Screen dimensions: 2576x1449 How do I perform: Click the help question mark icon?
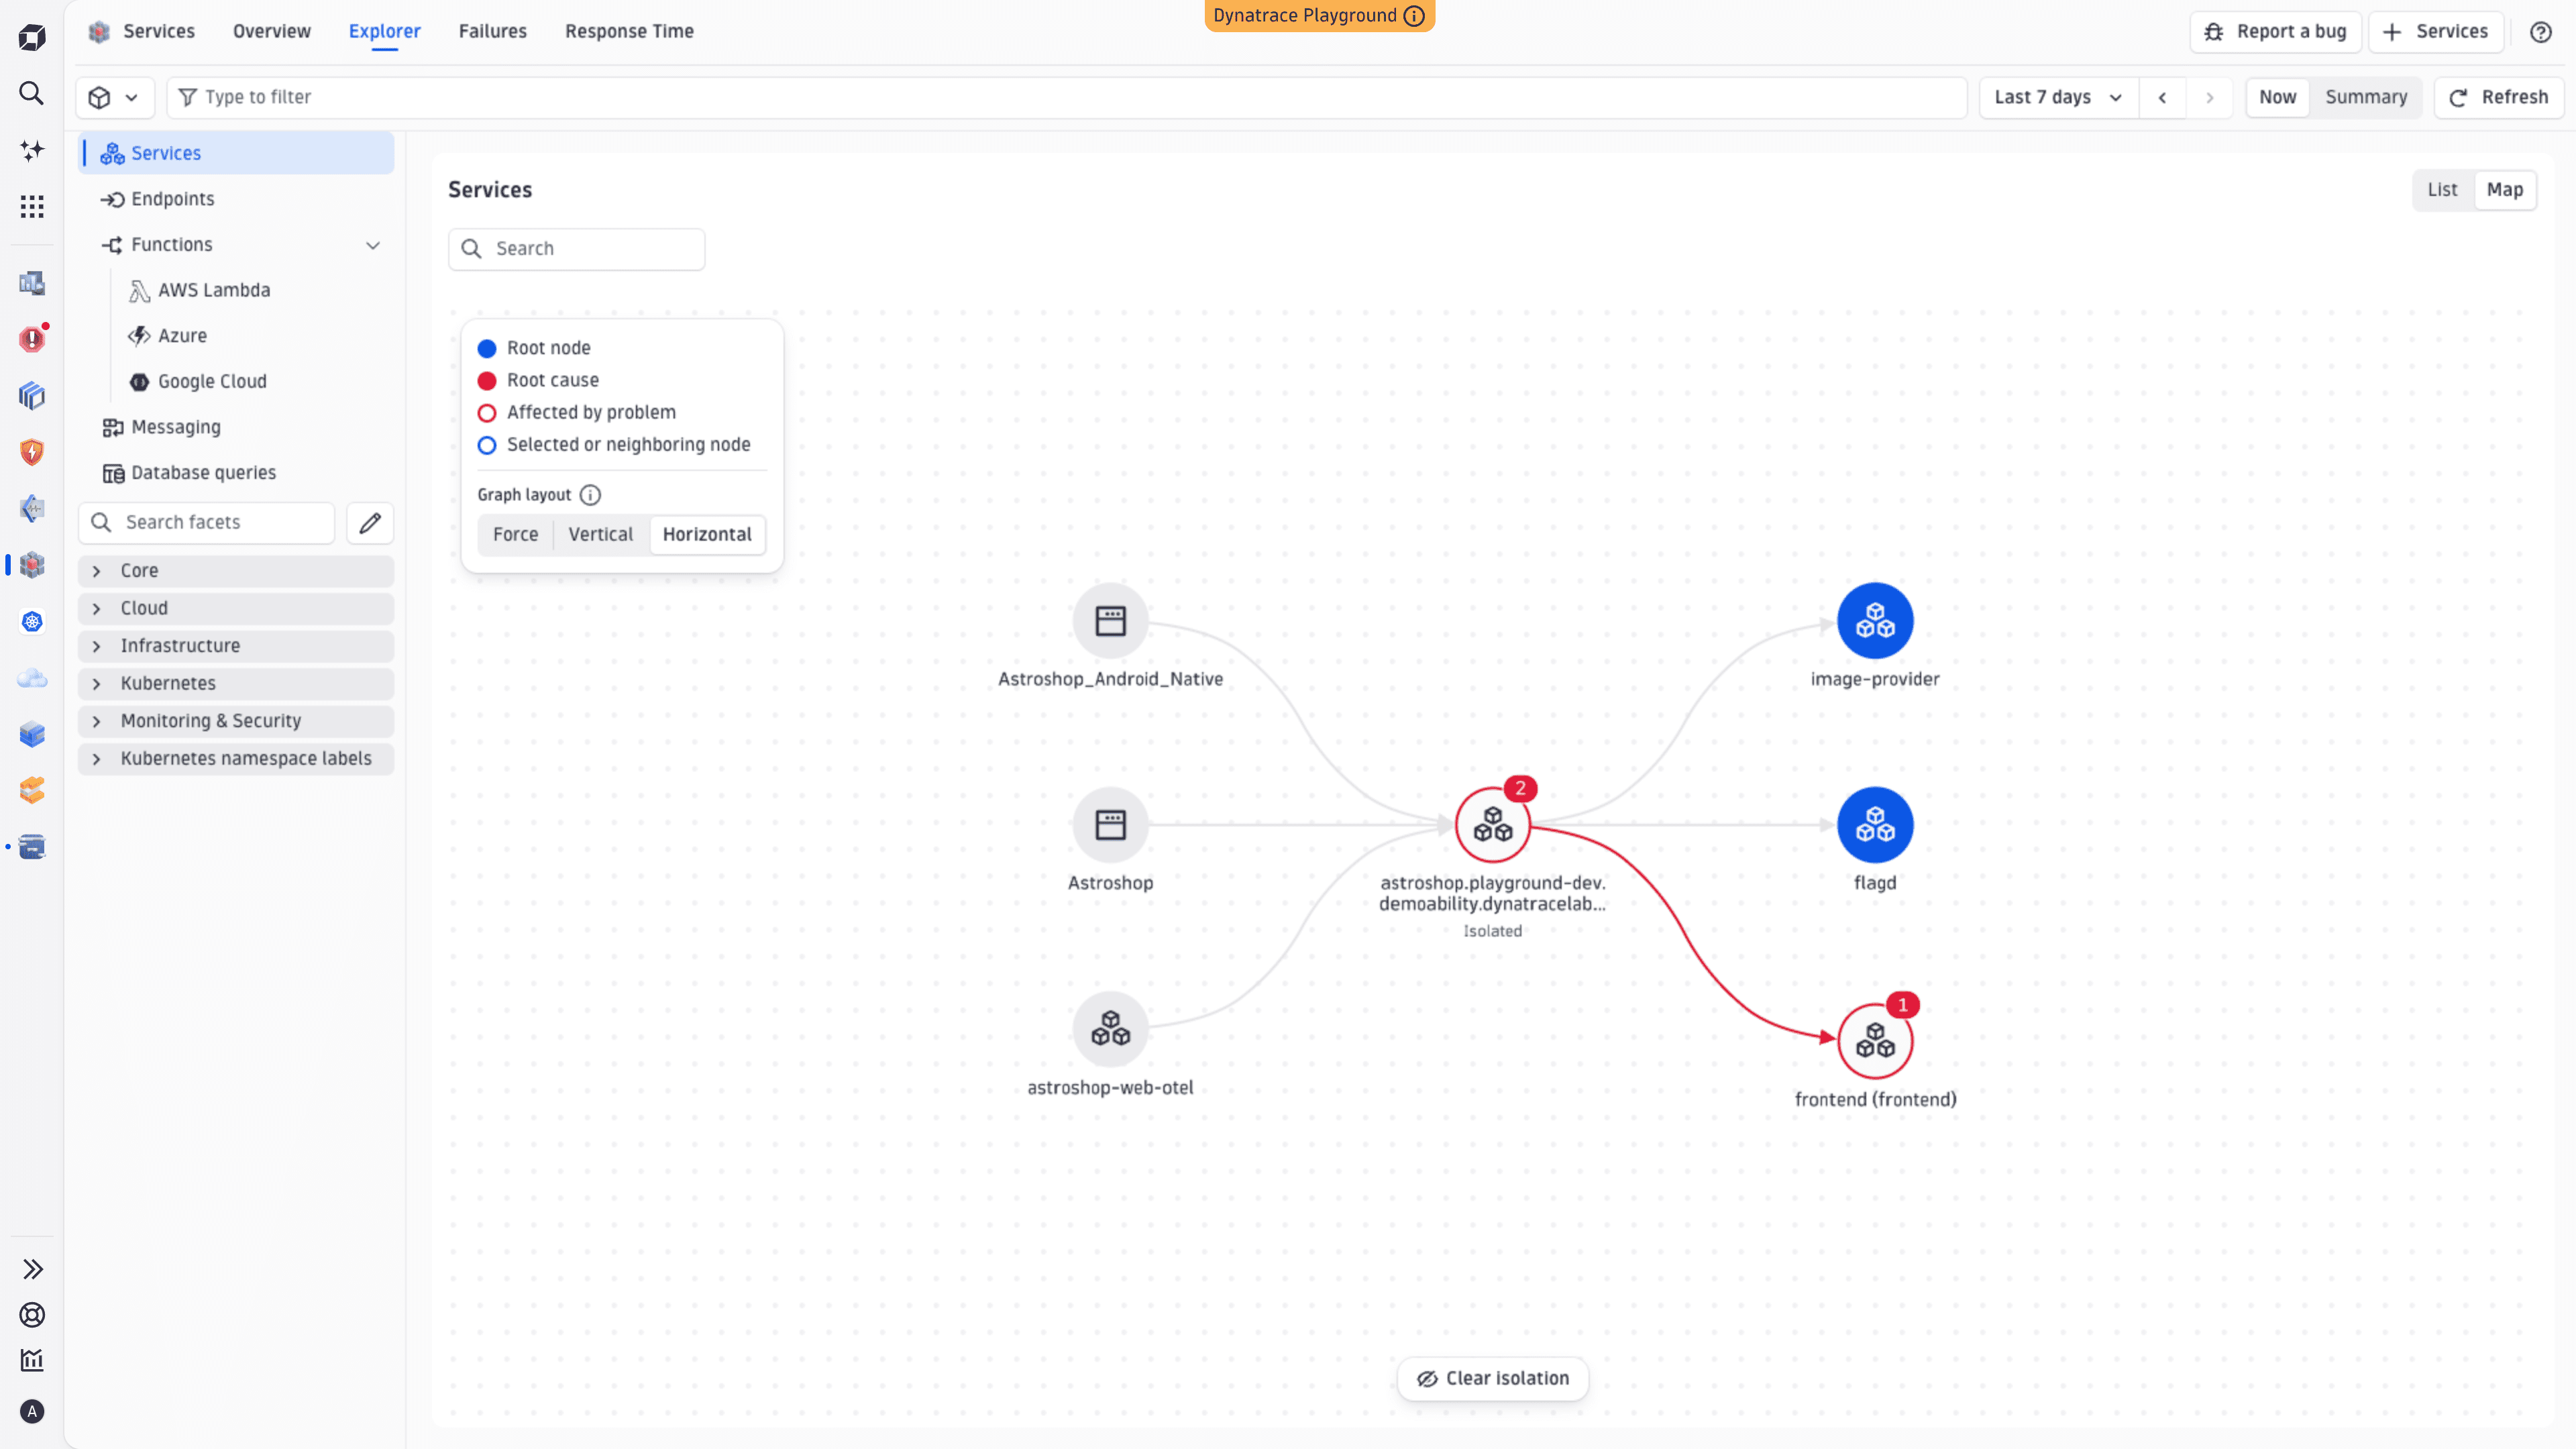[x=2541, y=32]
